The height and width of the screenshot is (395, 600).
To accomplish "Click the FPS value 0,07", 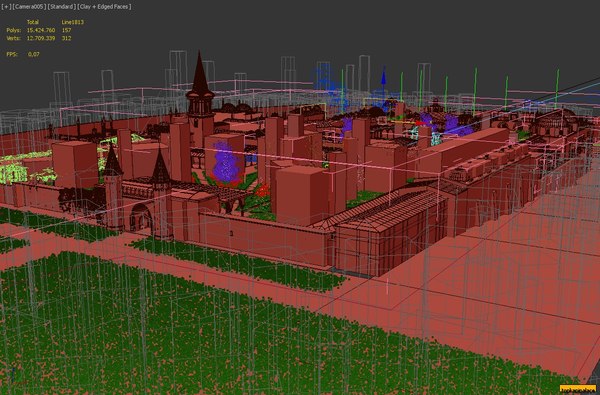I will pyautogui.click(x=34, y=54).
